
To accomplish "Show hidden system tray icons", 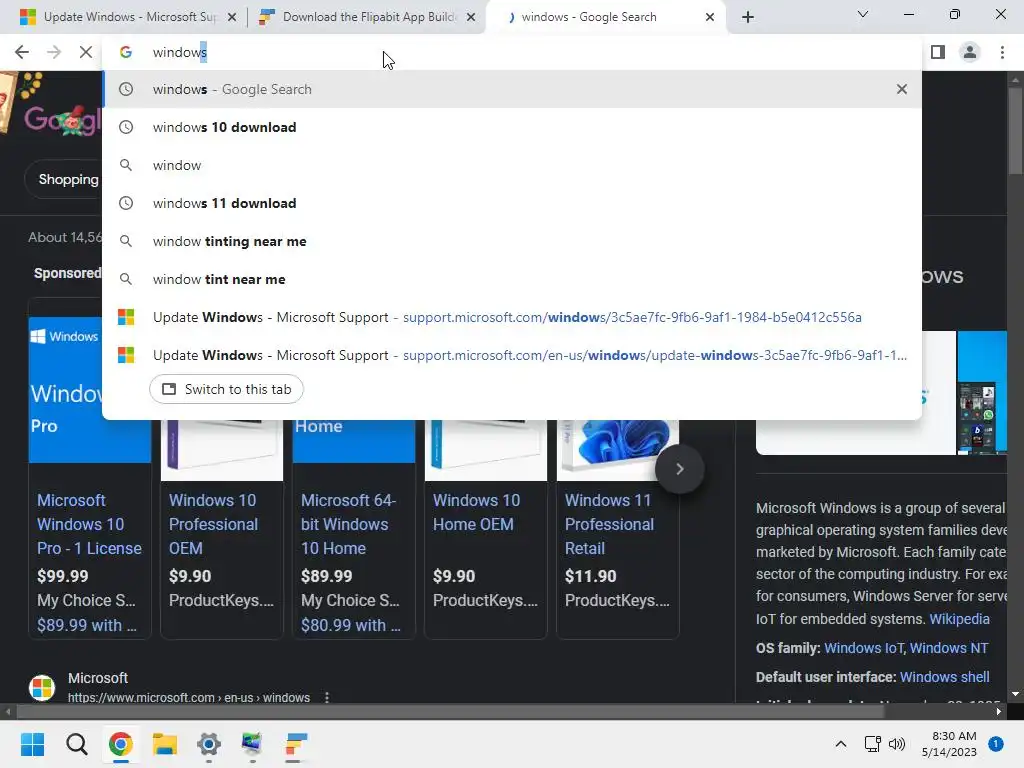I will click(840, 744).
